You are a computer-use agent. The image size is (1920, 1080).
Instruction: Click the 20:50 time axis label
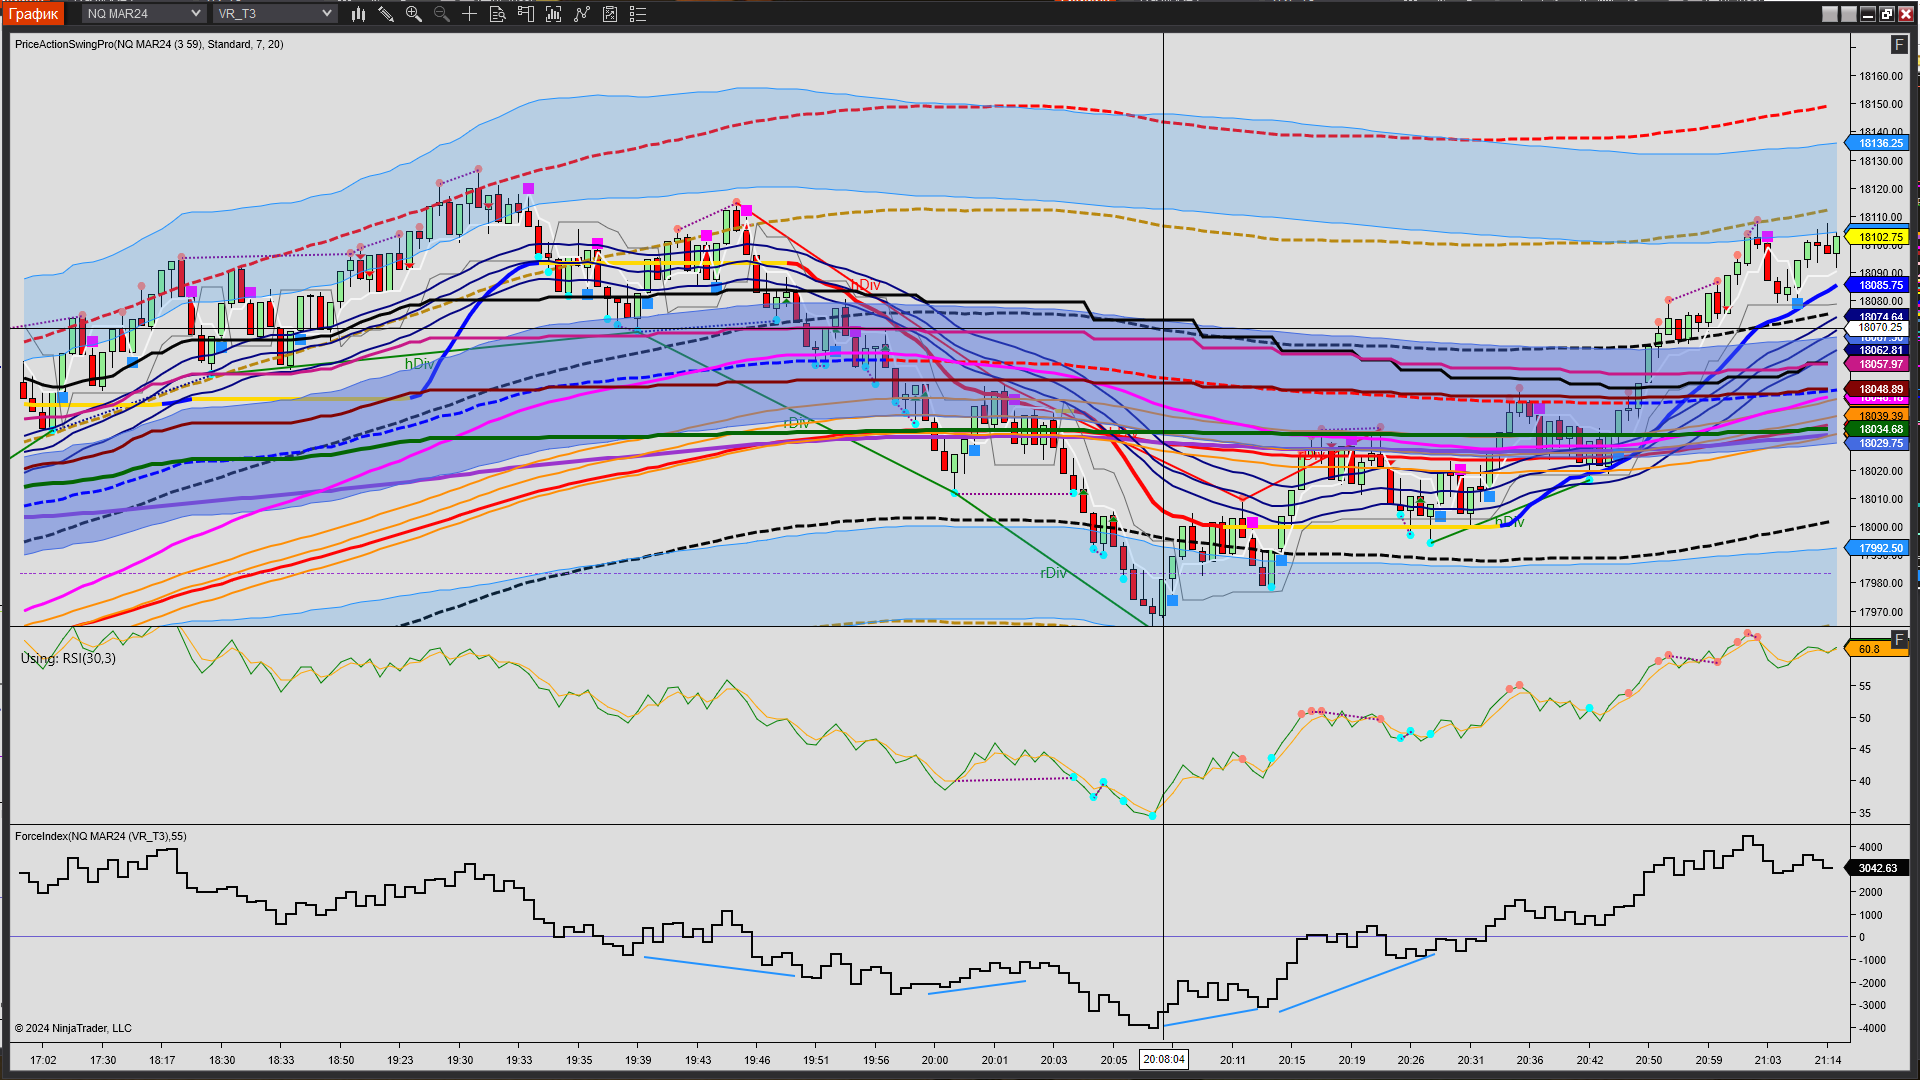1649,1061
